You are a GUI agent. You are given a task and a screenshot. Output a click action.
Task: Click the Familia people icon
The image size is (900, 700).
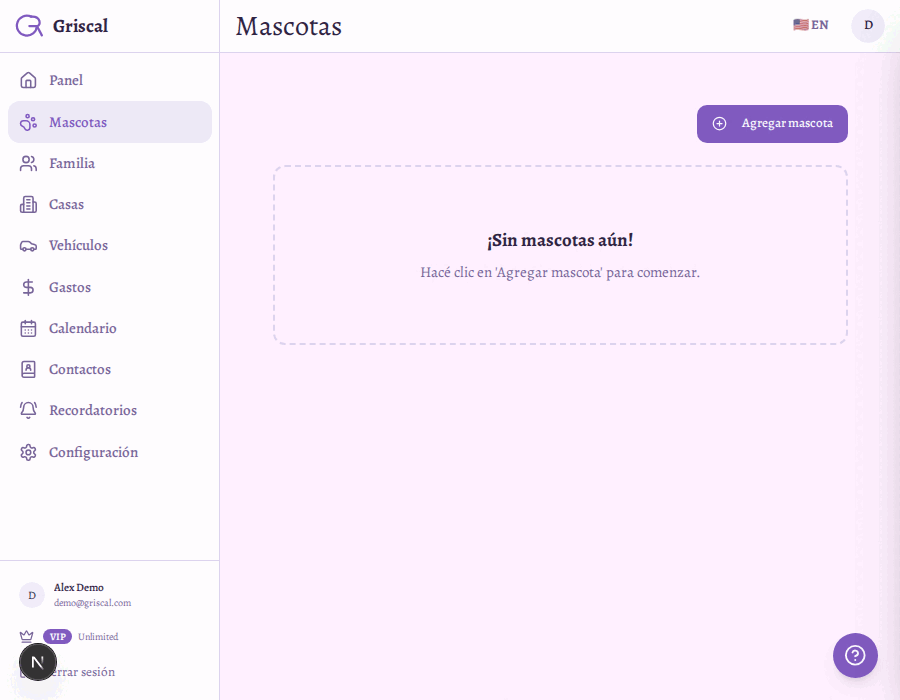click(28, 163)
